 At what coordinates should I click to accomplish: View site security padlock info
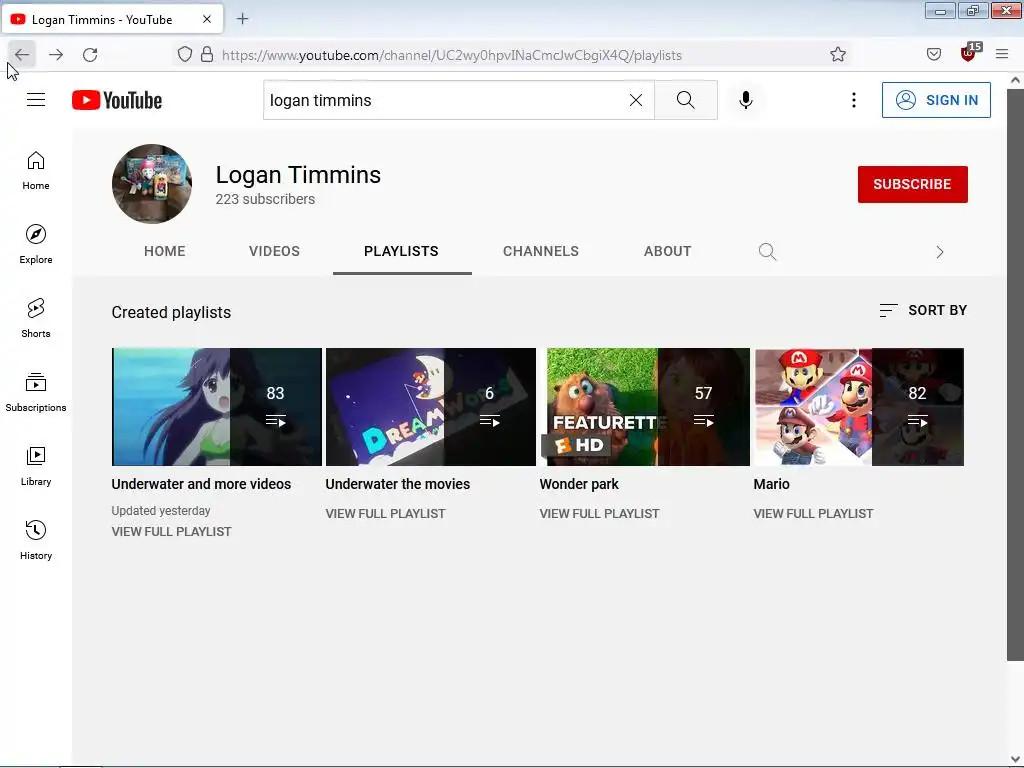tap(207, 55)
